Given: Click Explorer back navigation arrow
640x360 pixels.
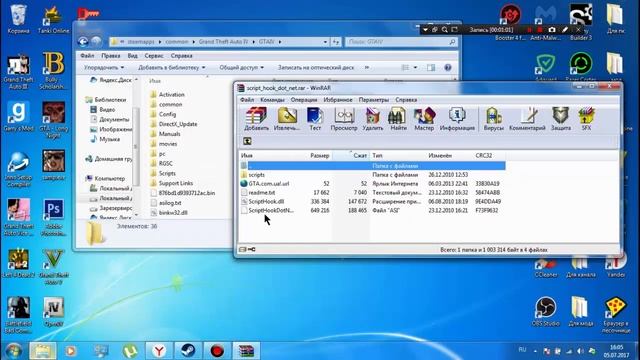Looking at the screenshot, I should (83, 42).
